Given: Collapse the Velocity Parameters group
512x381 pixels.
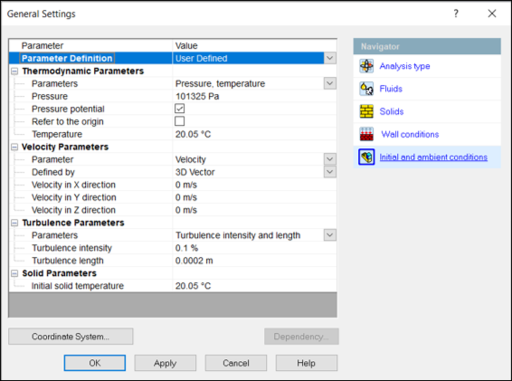Looking at the screenshot, I should pyautogui.click(x=14, y=147).
